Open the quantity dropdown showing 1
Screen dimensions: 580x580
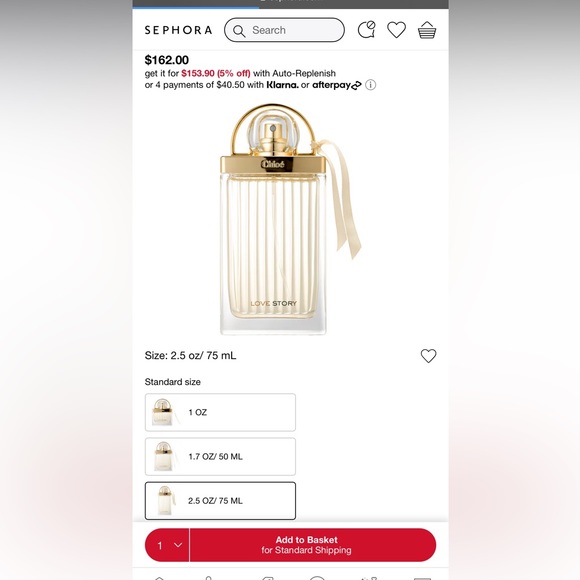click(167, 545)
